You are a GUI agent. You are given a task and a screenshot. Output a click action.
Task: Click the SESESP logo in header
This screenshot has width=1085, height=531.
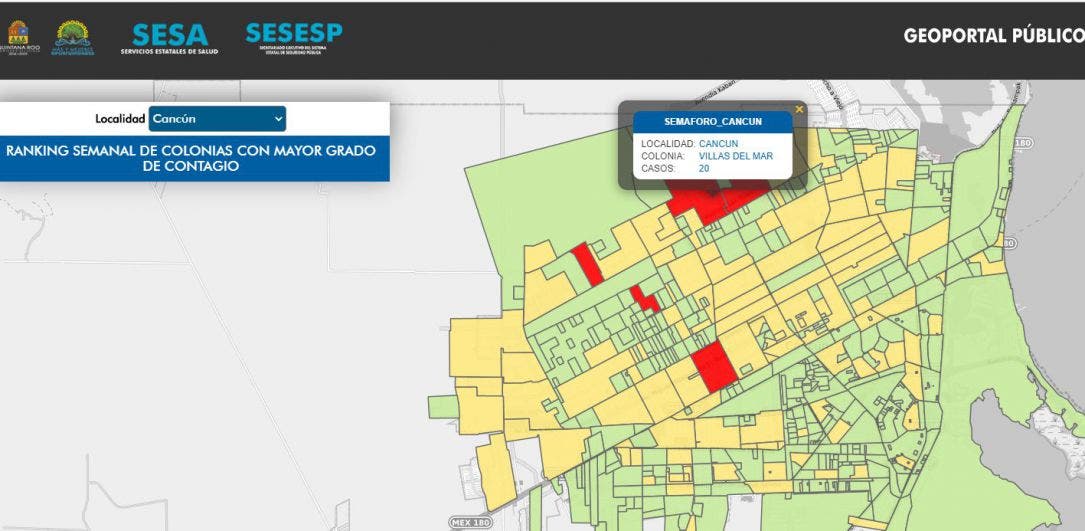click(293, 38)
